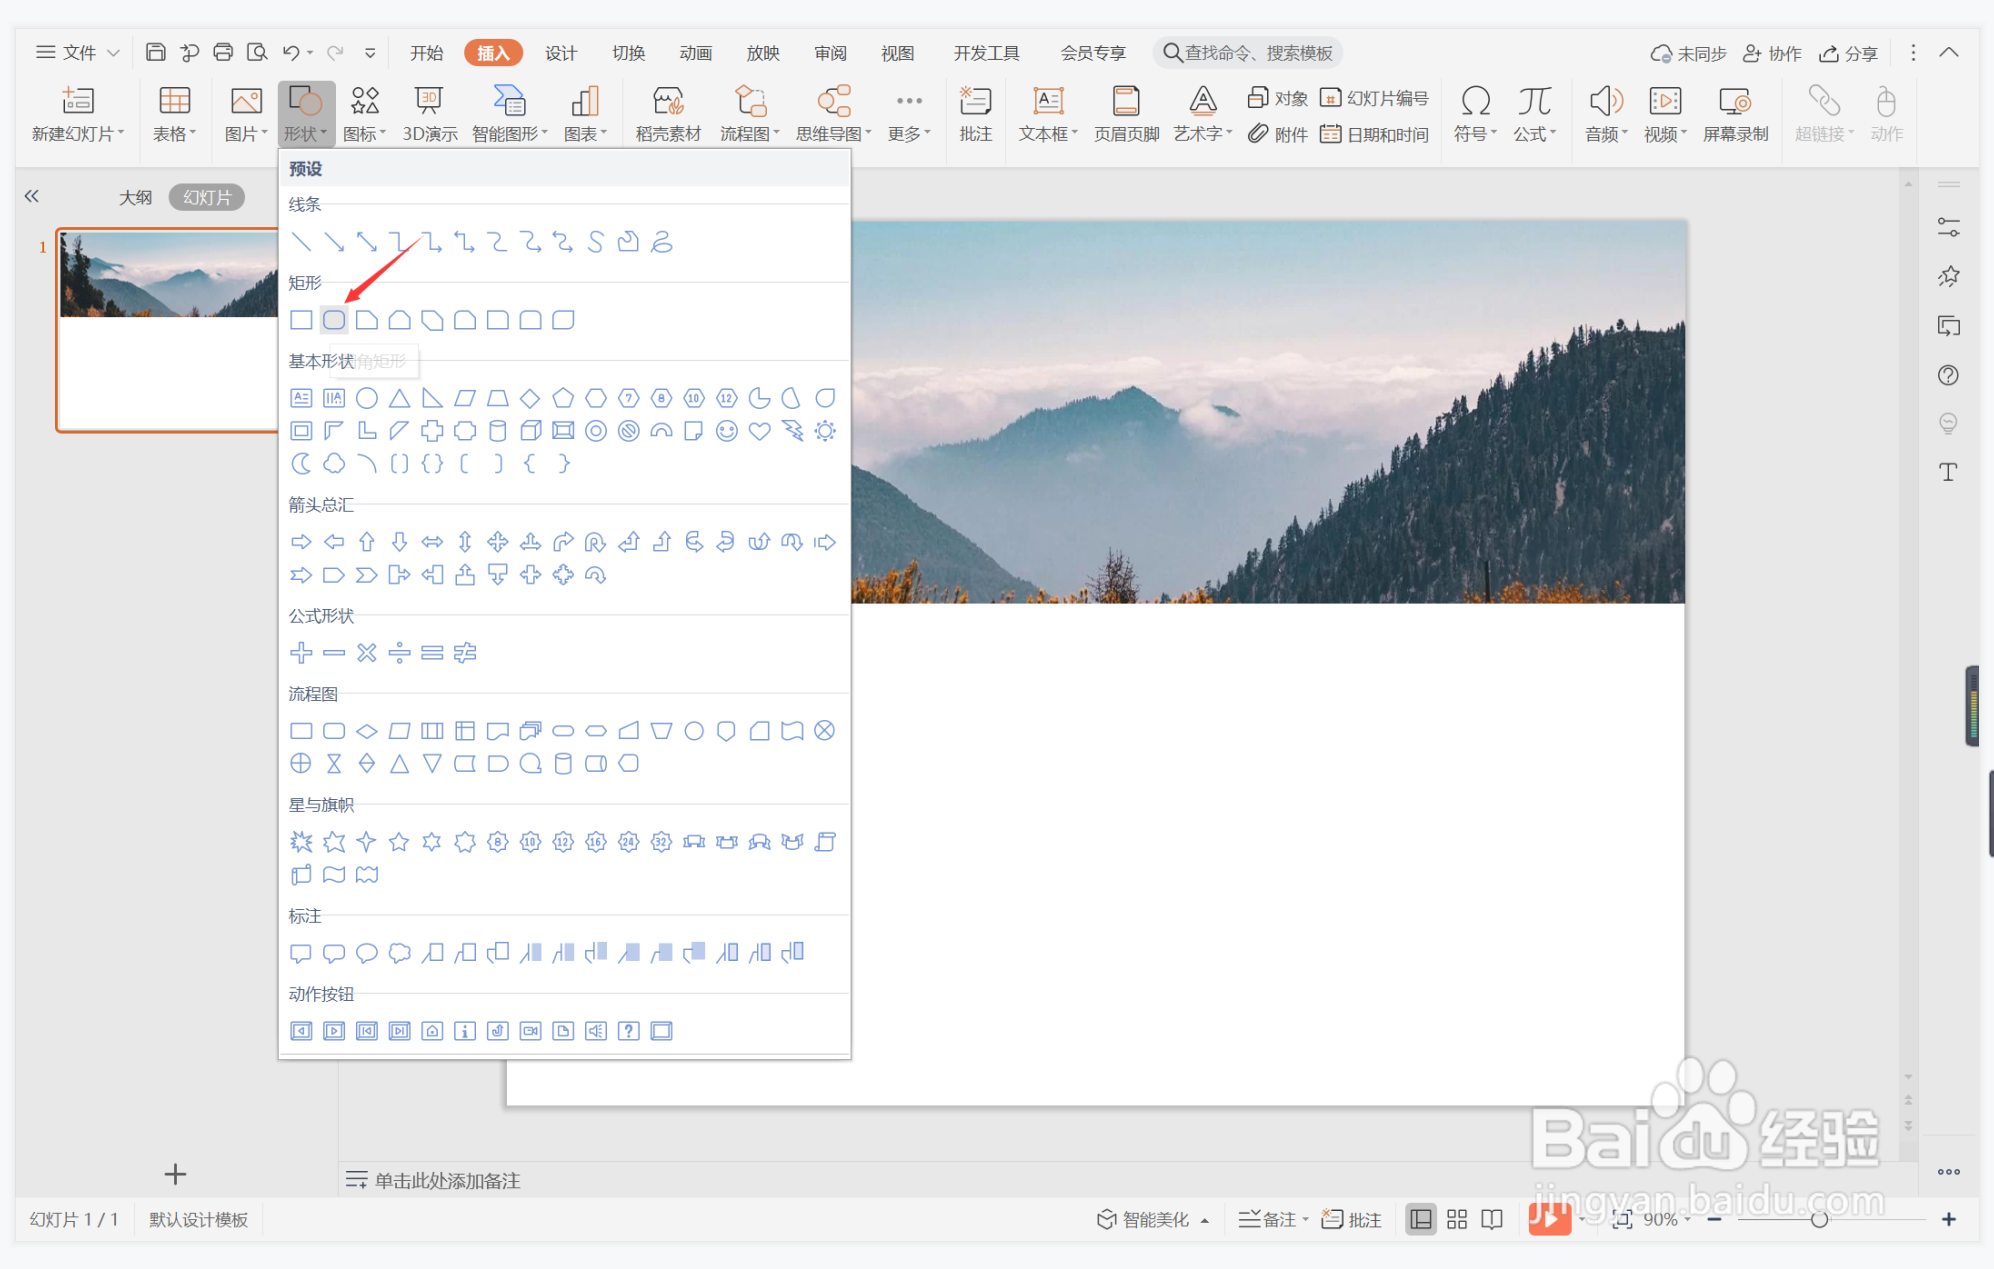Collapse the ribbon with the chevron
Viewport: 1994px width, 1269px height.
tap(1949, 52)
